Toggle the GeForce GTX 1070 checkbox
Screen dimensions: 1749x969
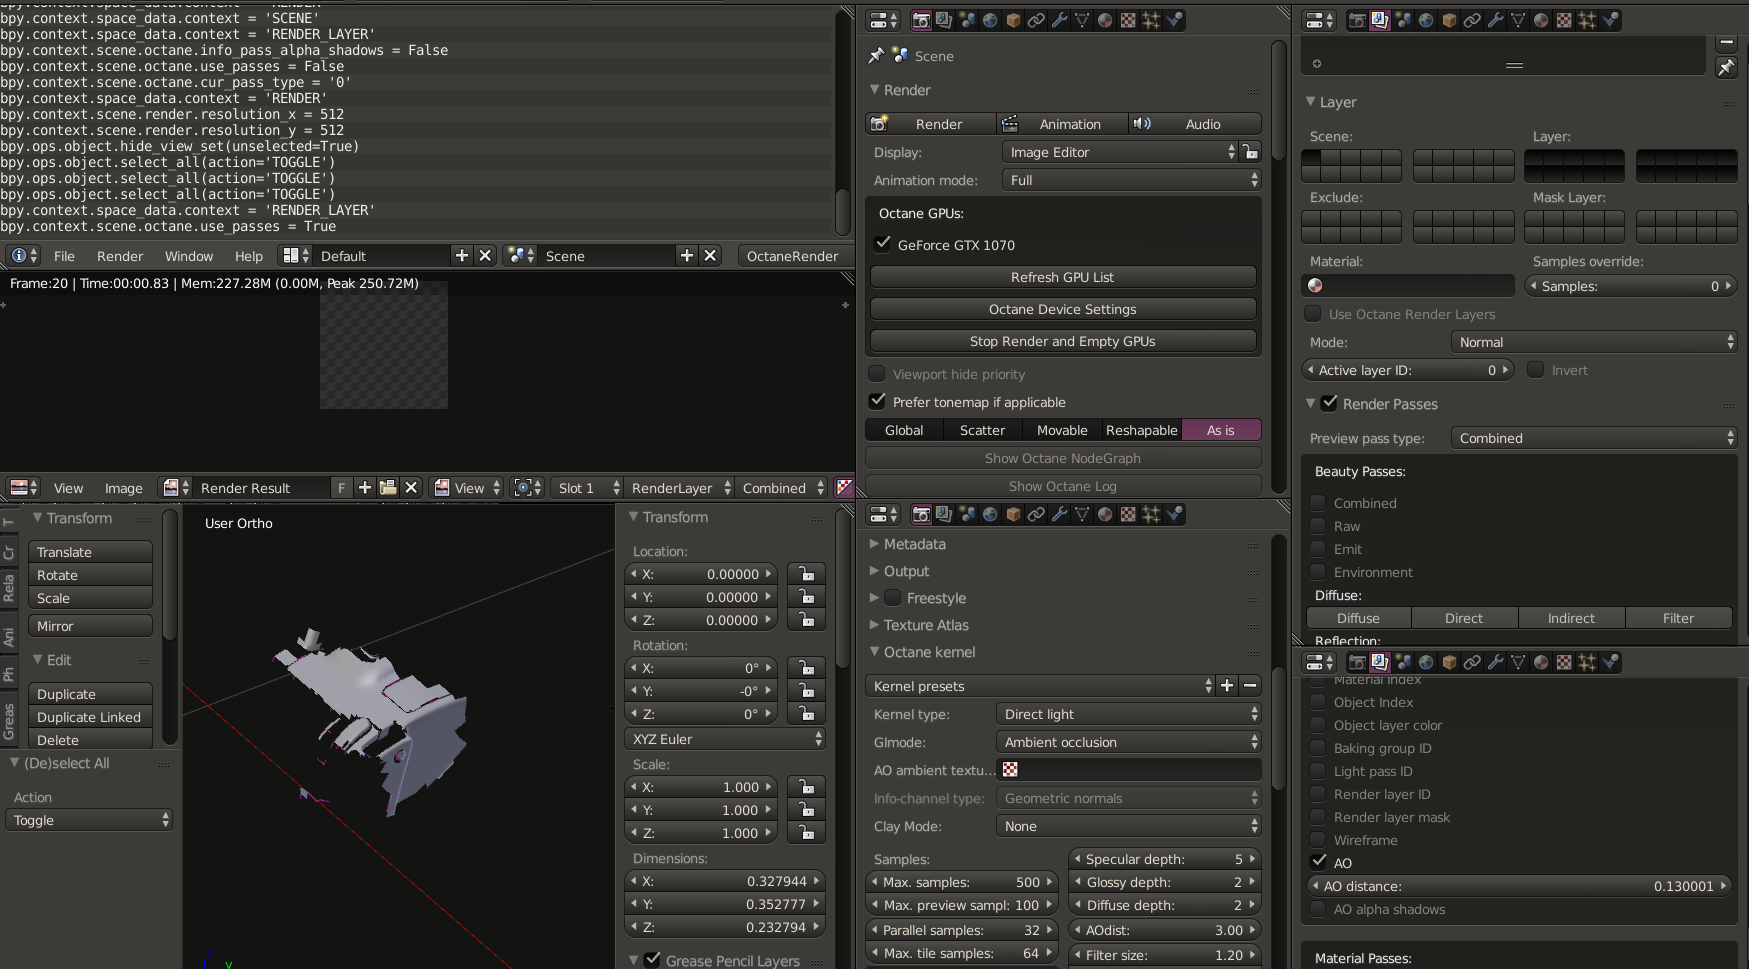[883, 244]
